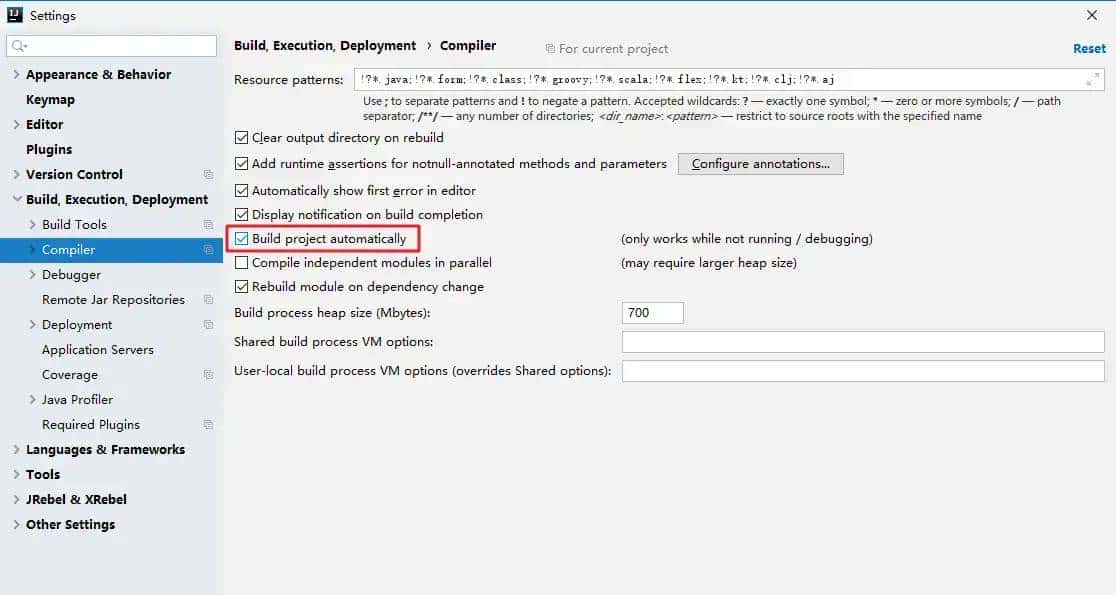Click the Configure annotations... button
Screen dimensions: 1116x595
coord(760,164)
